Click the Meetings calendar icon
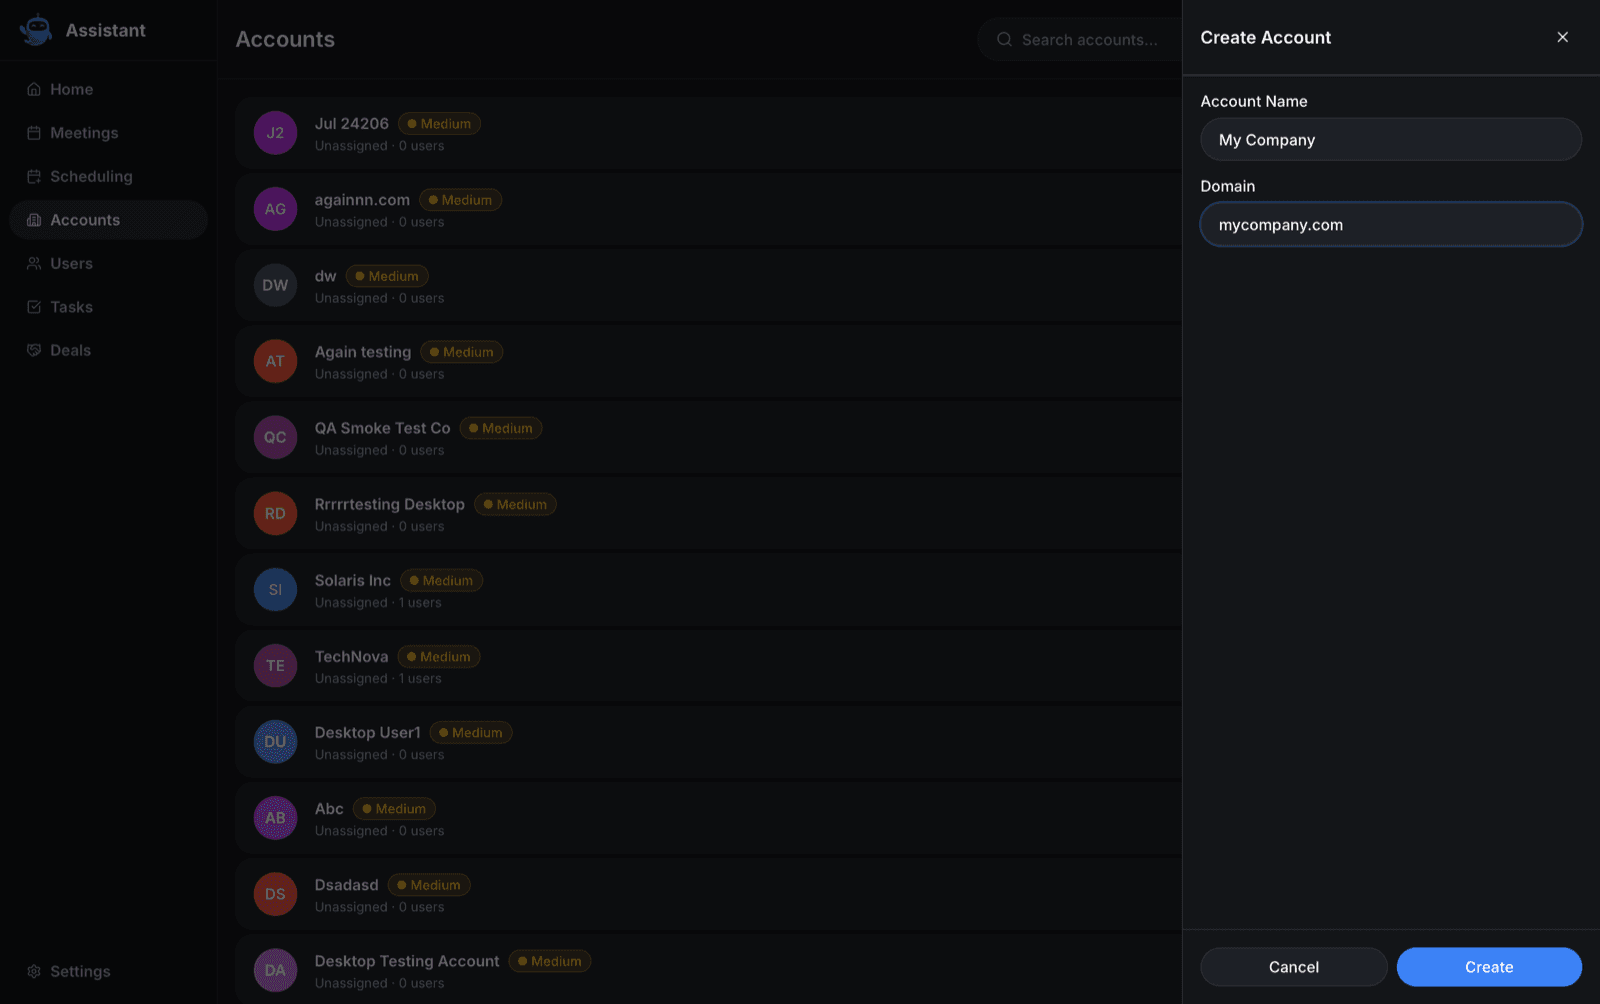 (34, 133)
